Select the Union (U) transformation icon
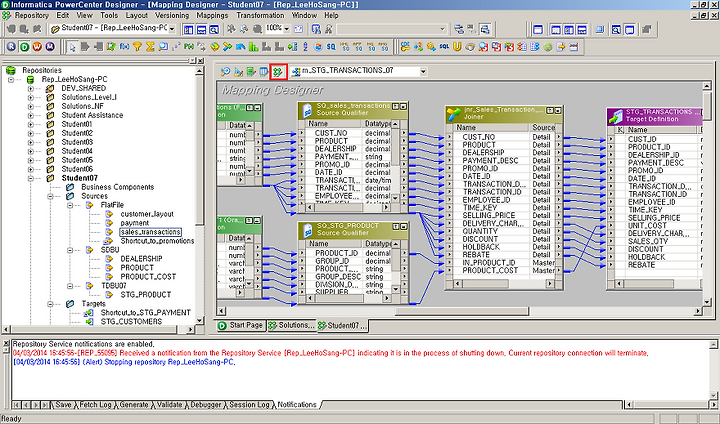Screen dimensions: 720x424 [457, 47]
